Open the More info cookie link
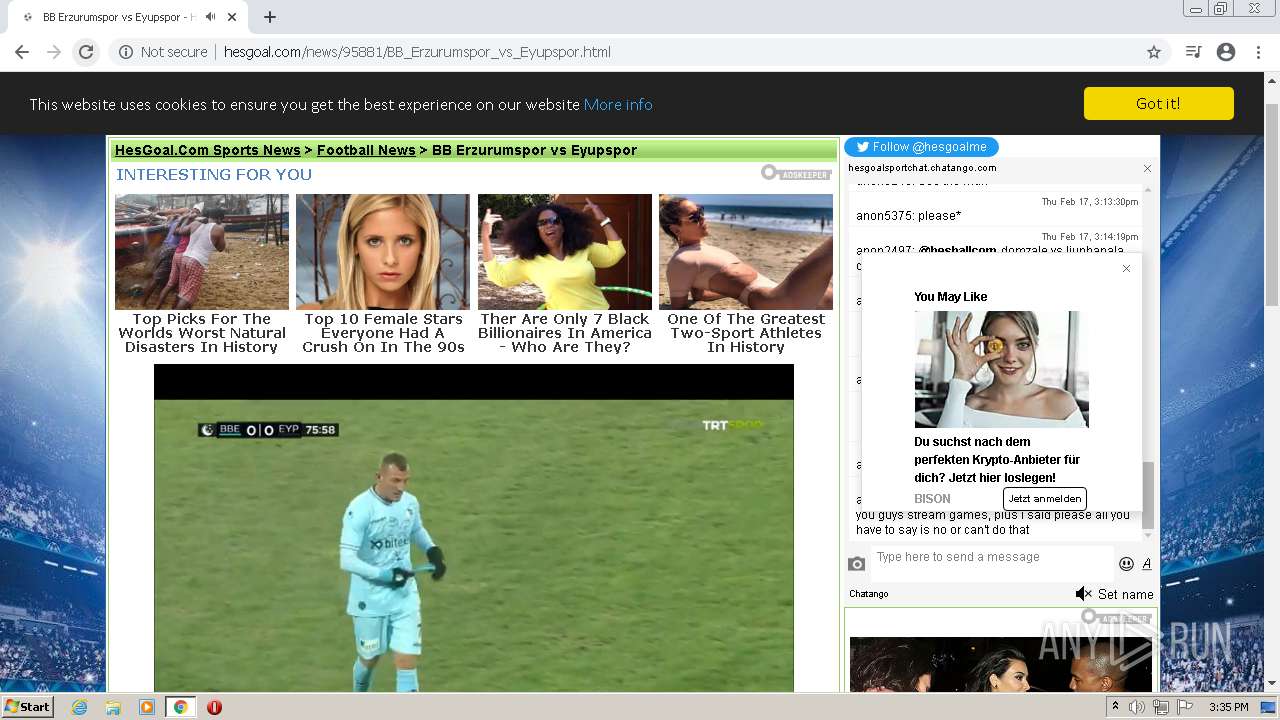1280x720 pixels. pos(618,104)
